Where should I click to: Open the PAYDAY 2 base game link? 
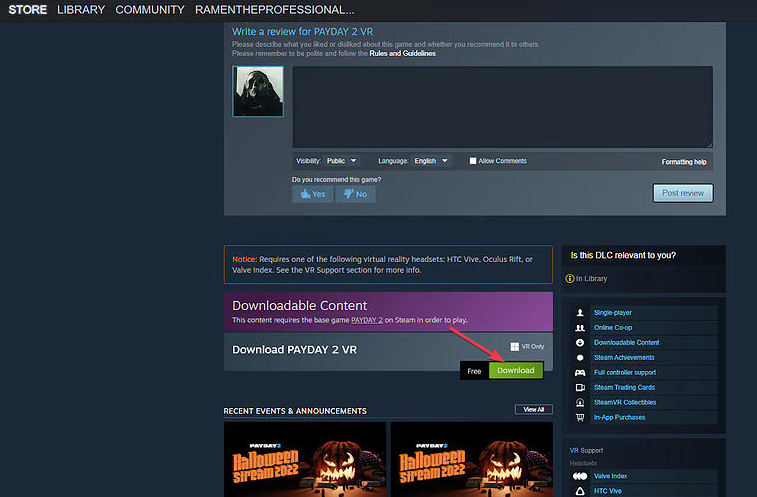[366, 320]
